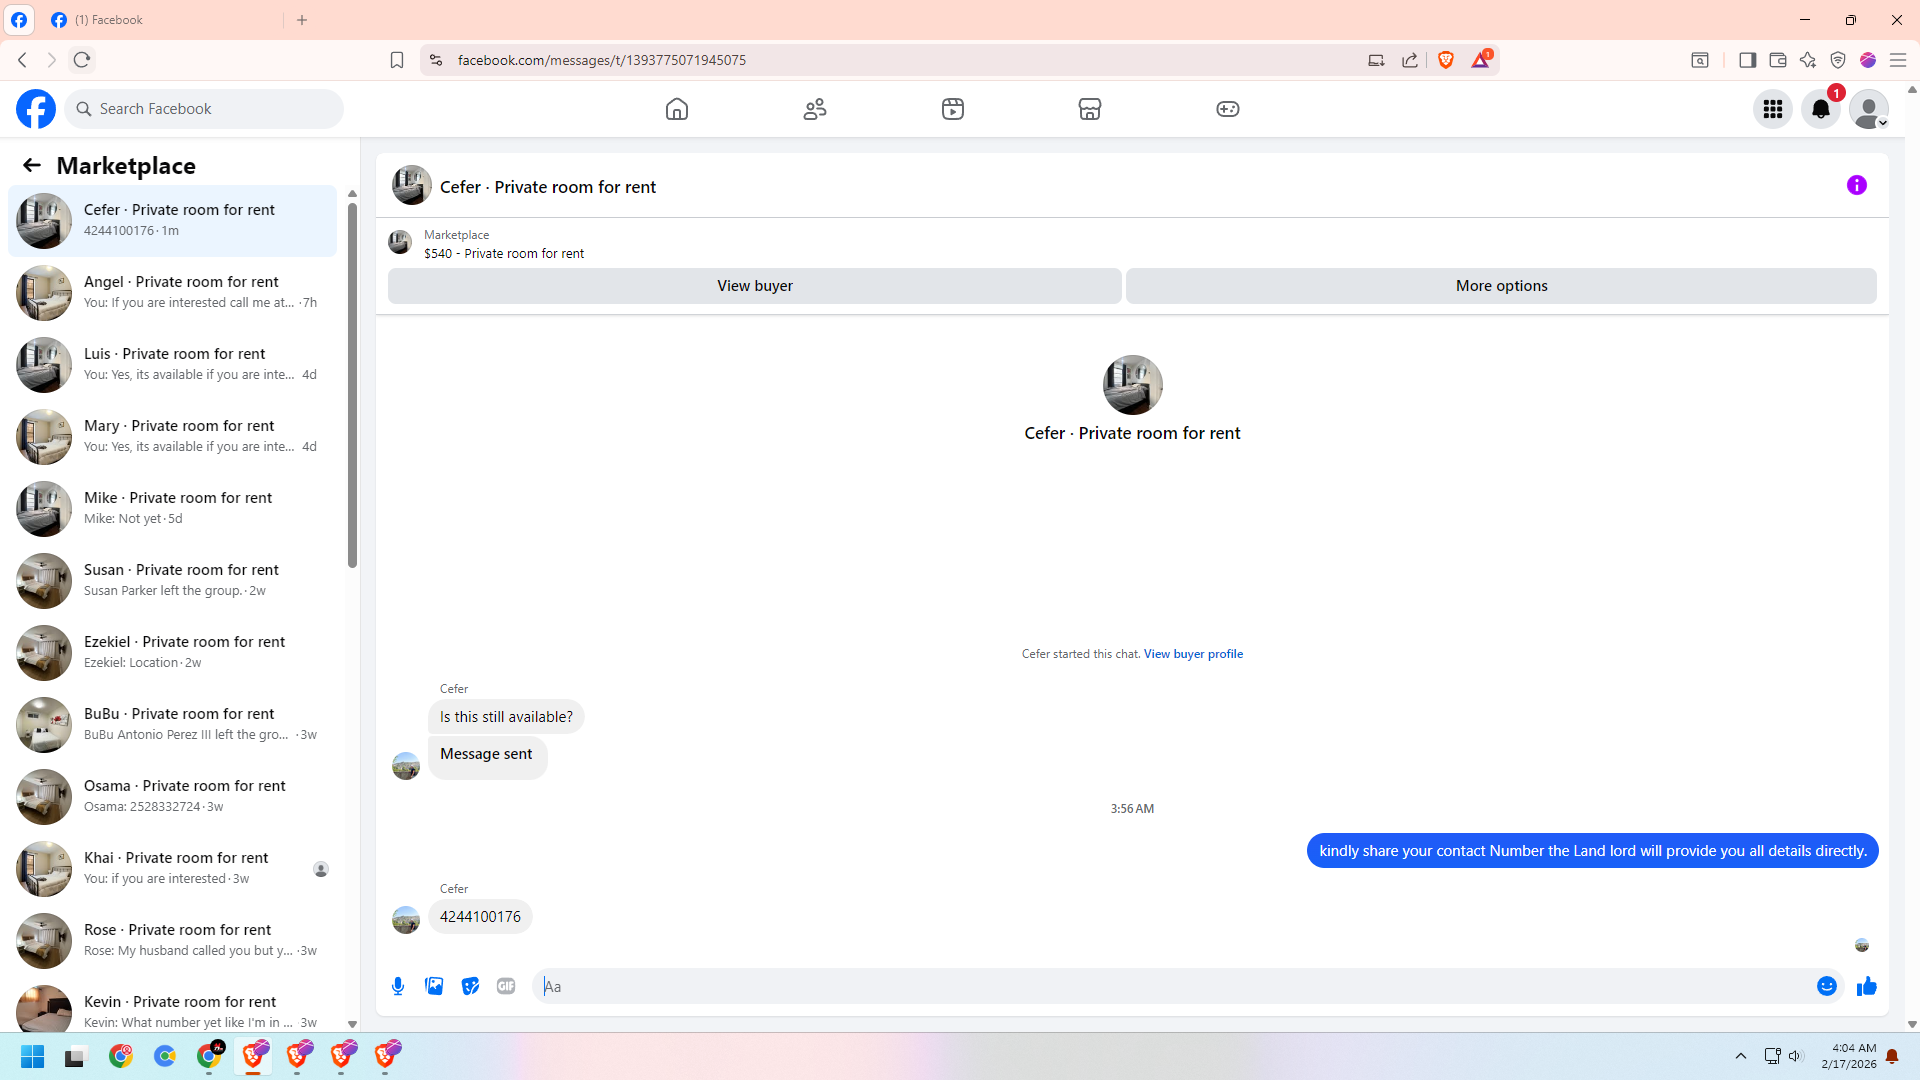Open the Angel private room conversation
This screenshot has width=1920, height=1080.
click(x=172, y=293)
